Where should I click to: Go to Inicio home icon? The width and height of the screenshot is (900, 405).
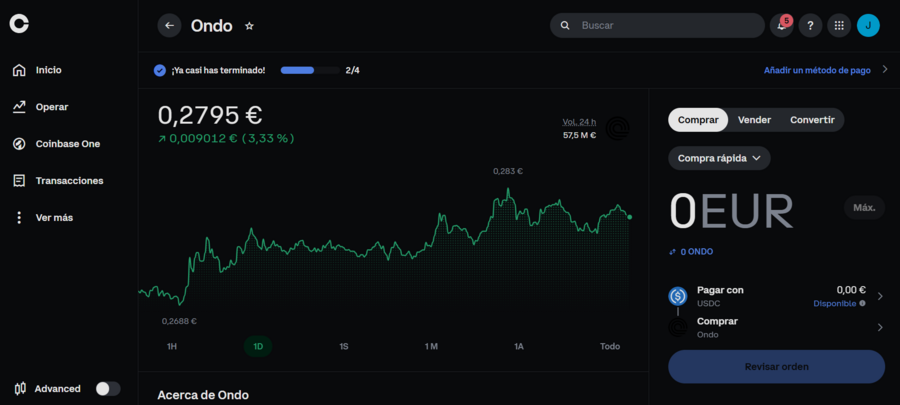click(x=19, y=71)
